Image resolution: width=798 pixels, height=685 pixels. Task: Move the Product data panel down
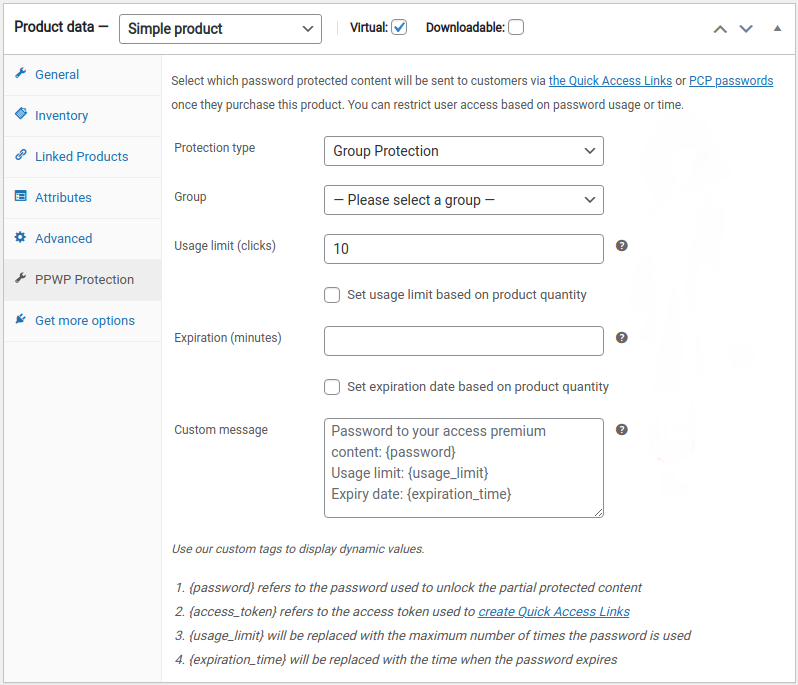(746, 29)
